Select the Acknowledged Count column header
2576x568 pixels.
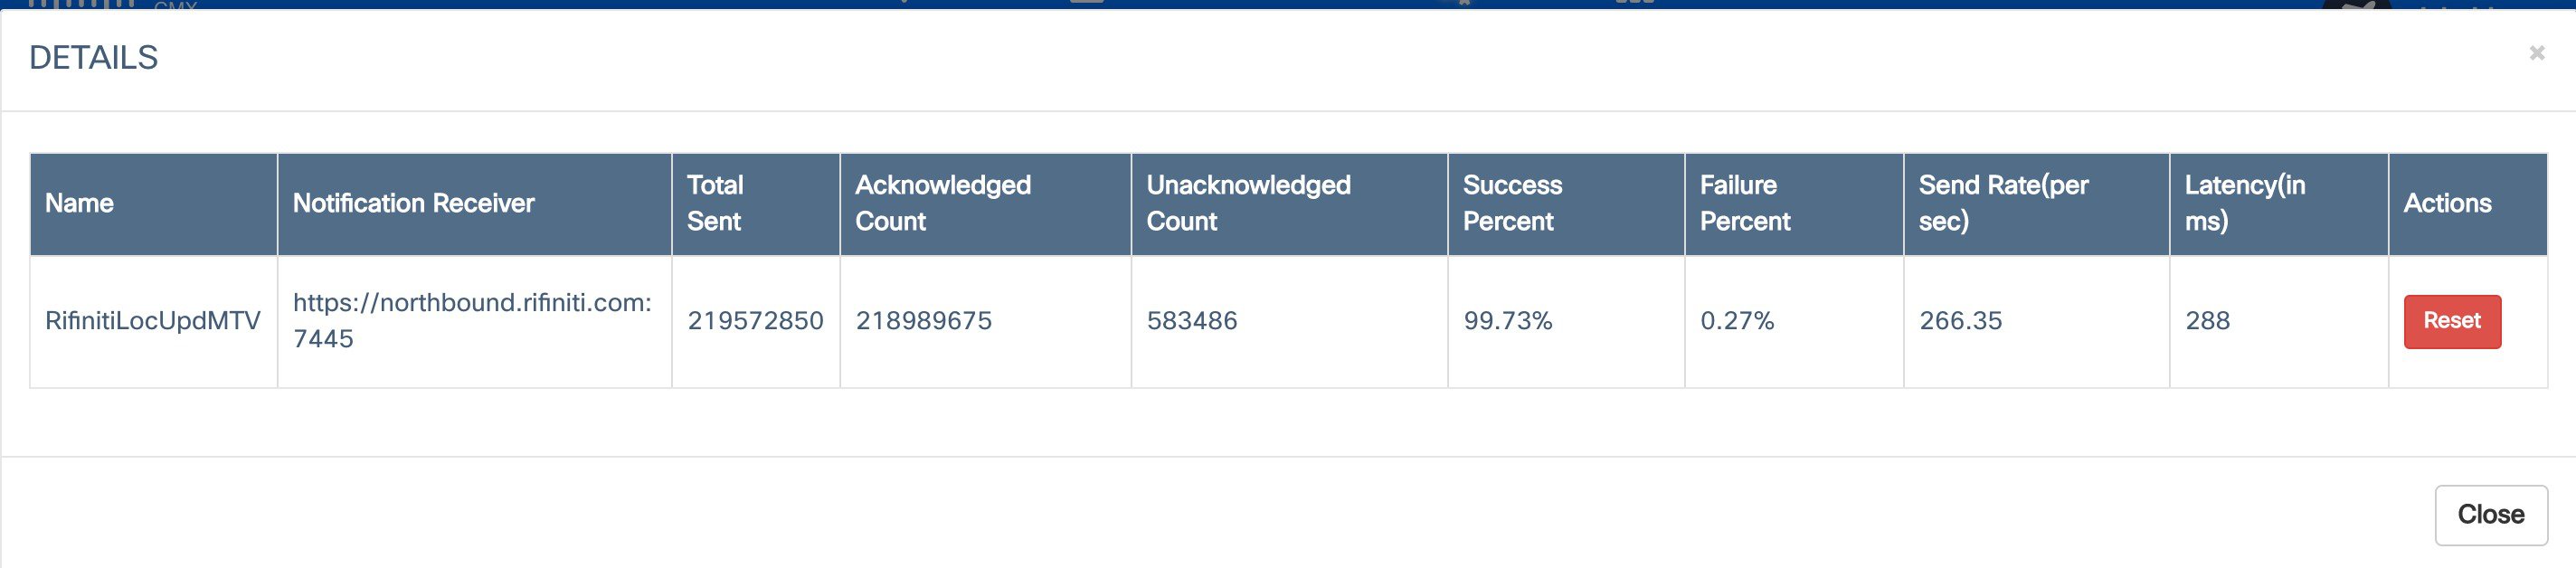tap(942, 203)
